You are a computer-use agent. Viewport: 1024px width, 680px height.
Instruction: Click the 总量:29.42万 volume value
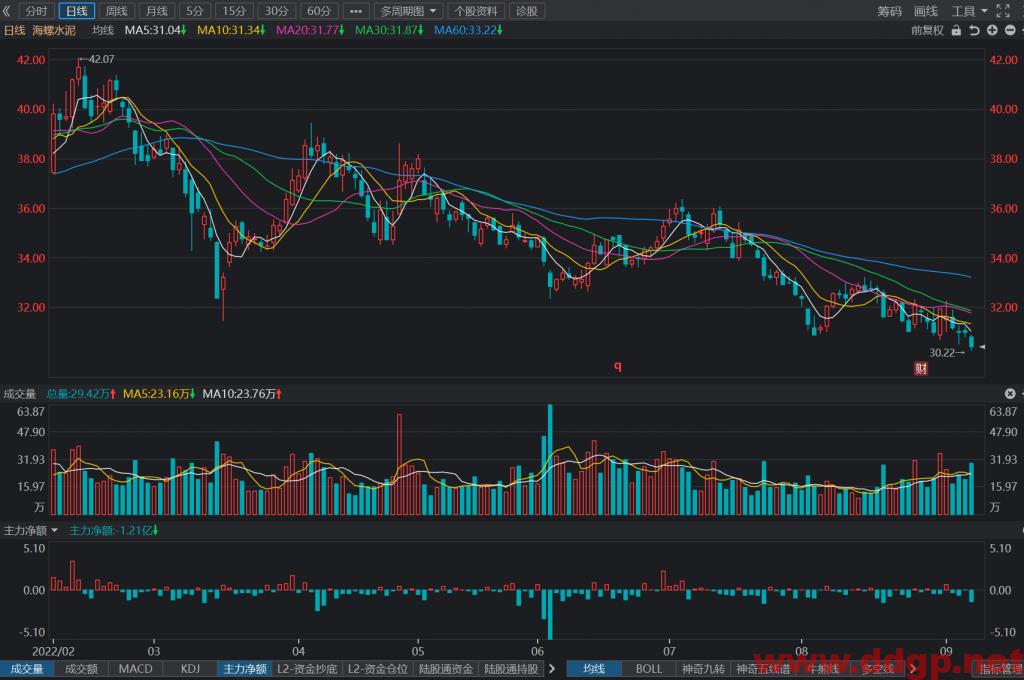(x=81, y=394)
